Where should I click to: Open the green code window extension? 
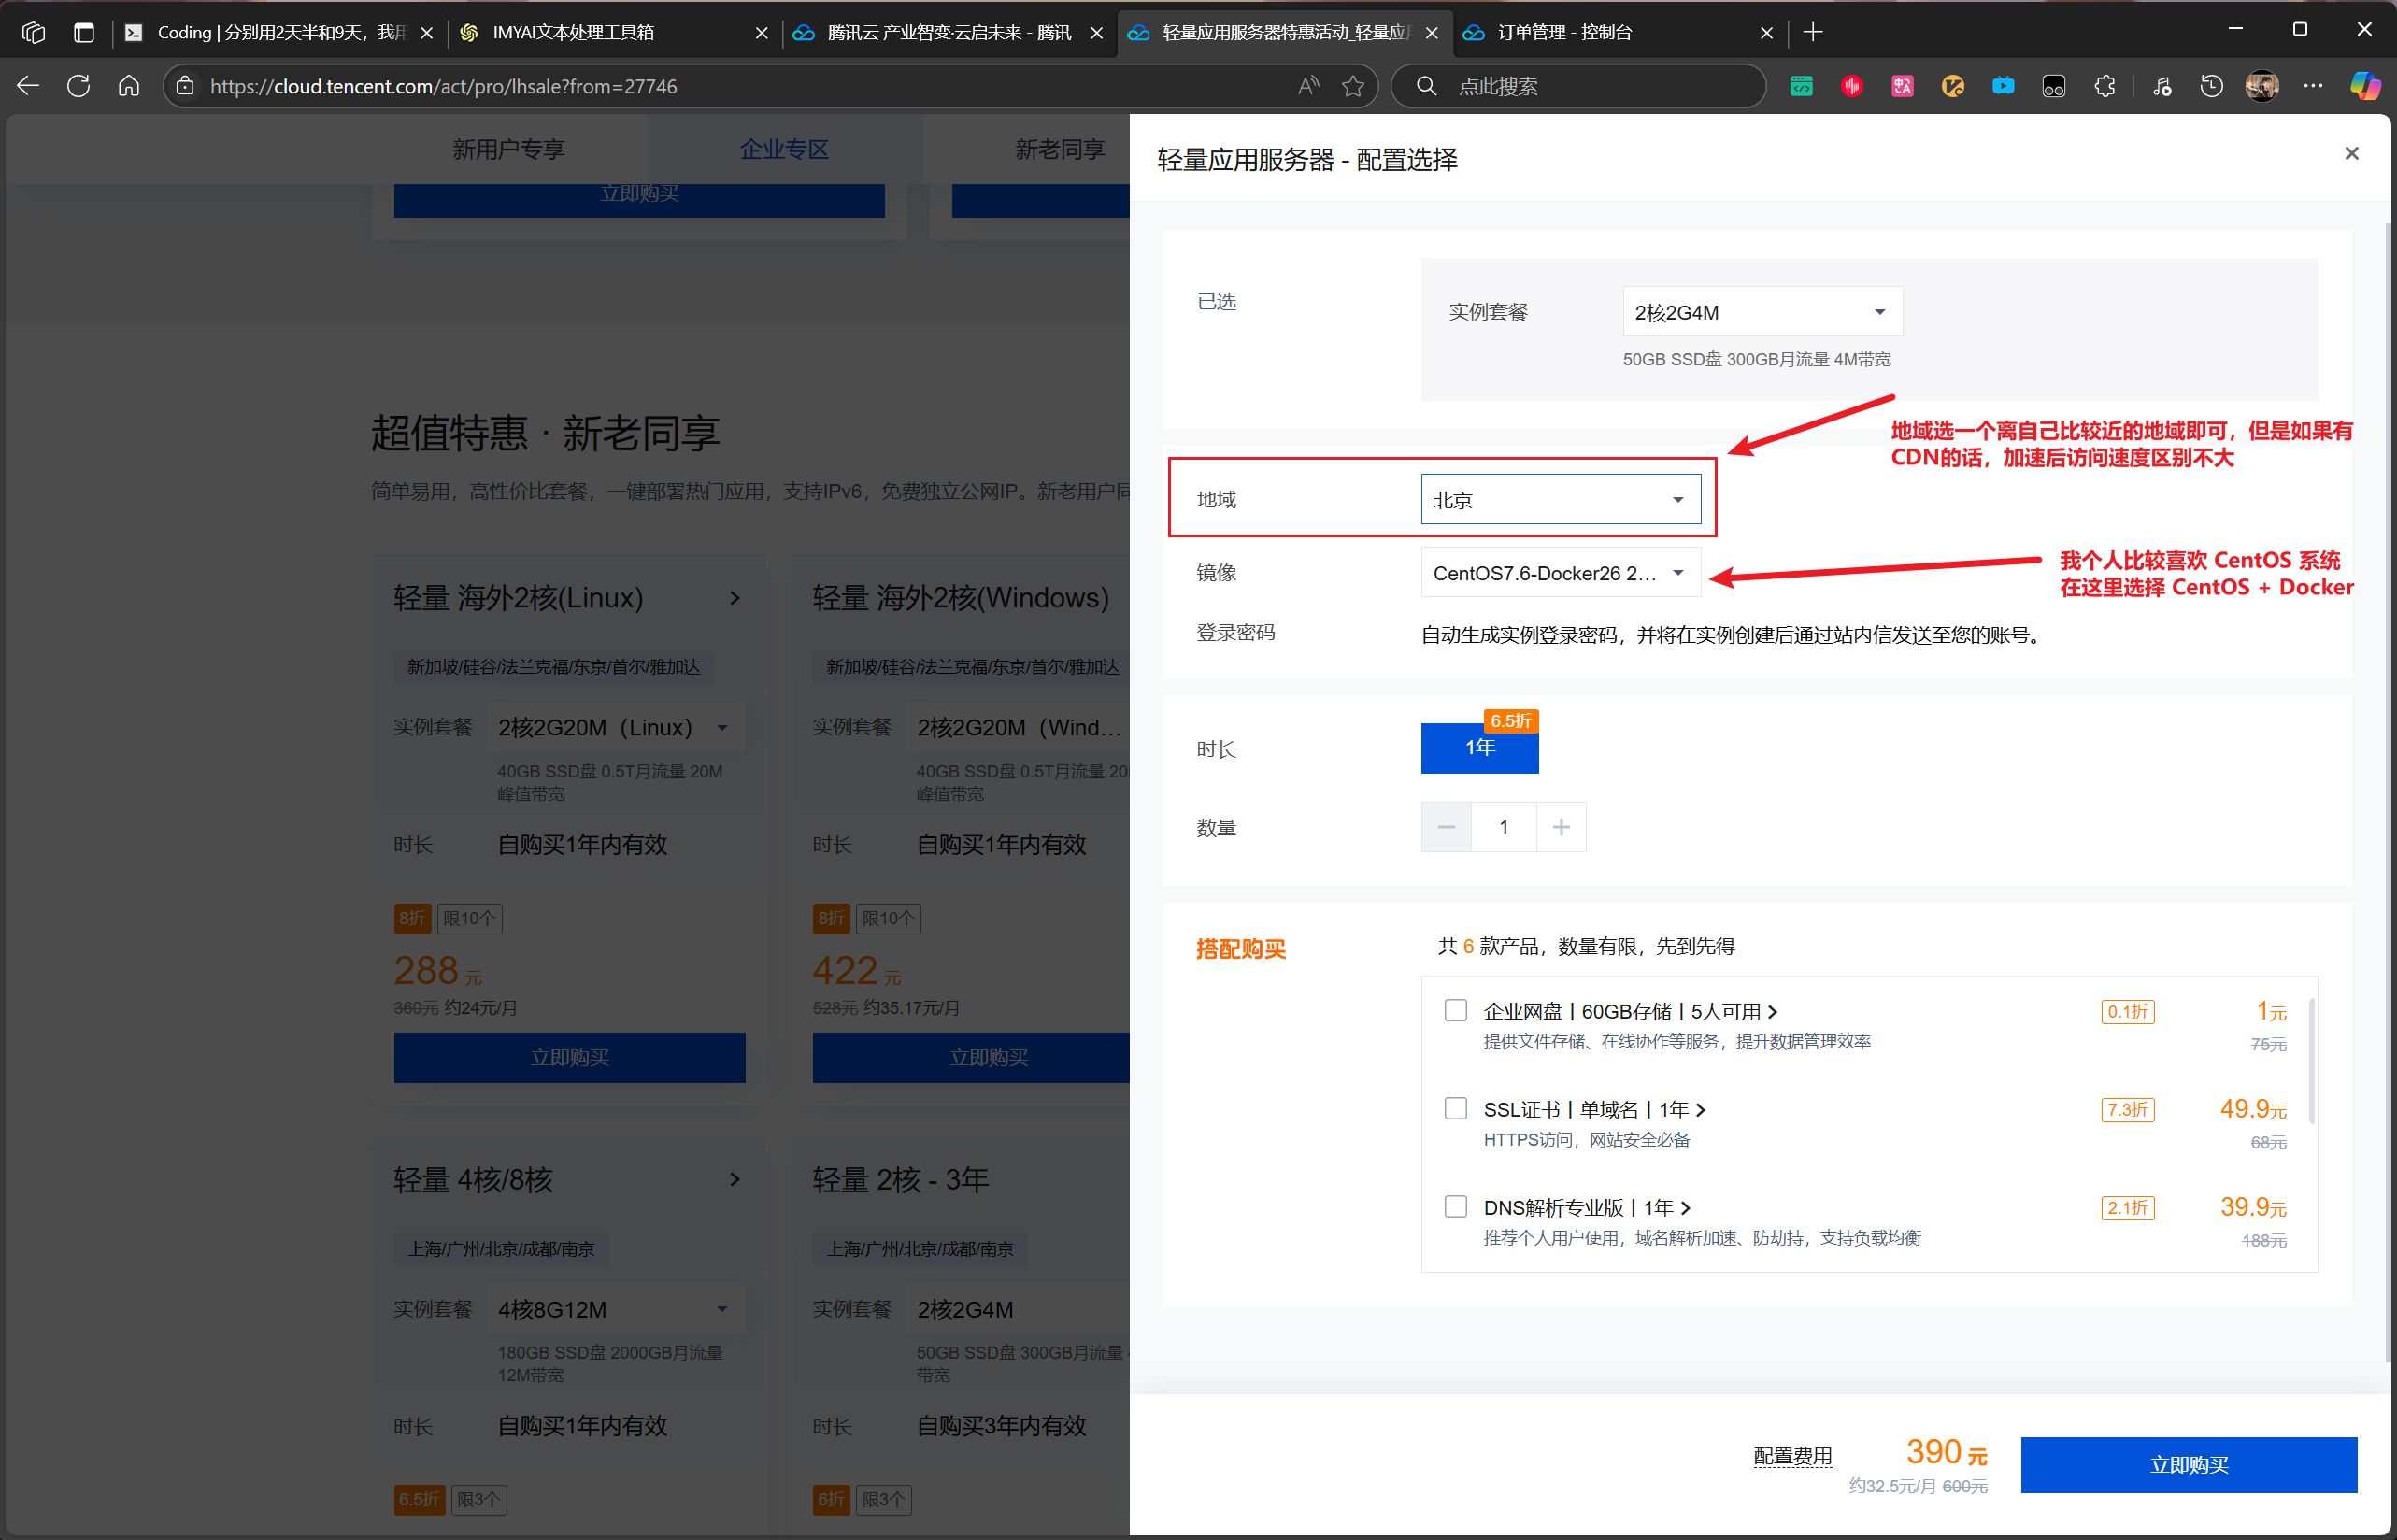point(1801,86)
